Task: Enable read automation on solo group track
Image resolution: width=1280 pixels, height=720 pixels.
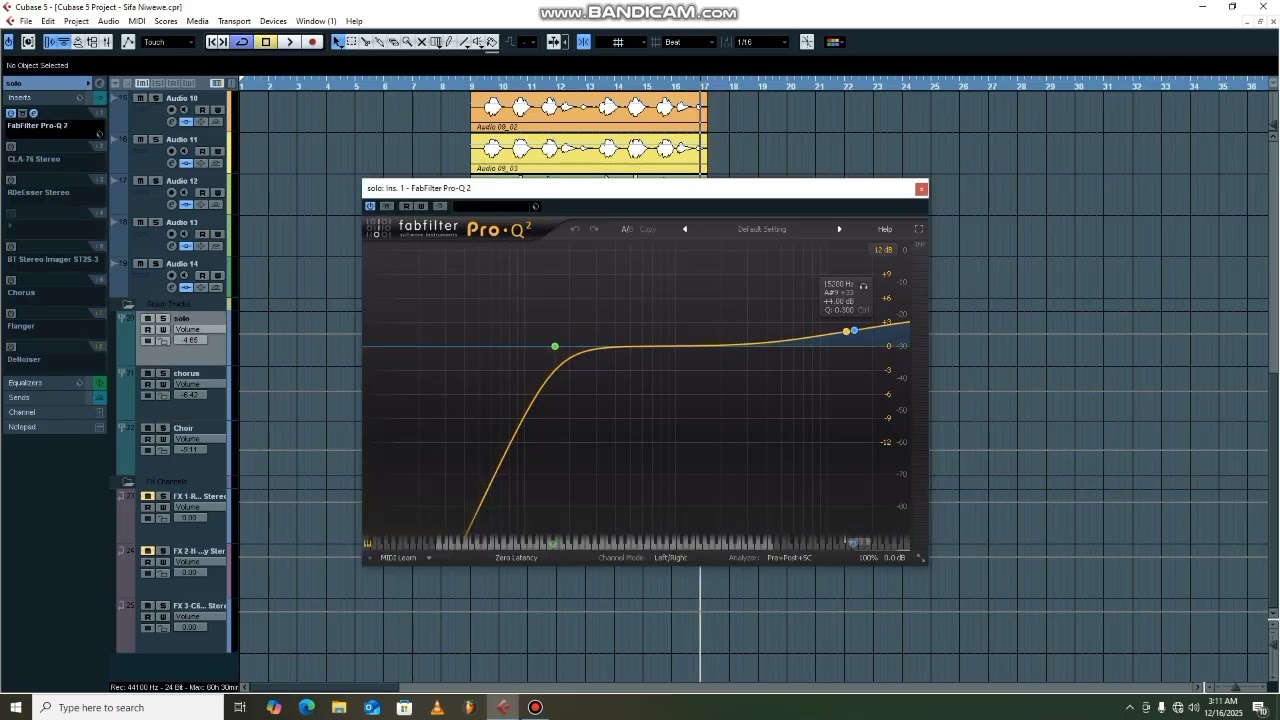Action: click(147, 329)
